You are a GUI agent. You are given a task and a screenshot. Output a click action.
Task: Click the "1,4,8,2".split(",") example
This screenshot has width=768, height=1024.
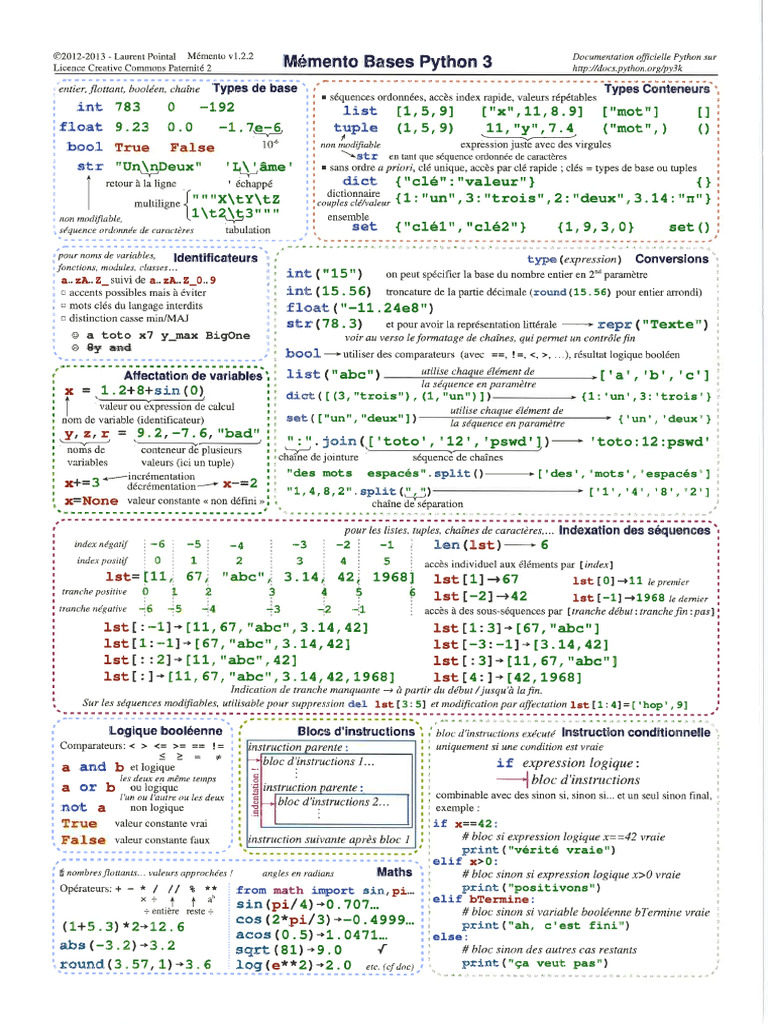pyautogui.click(x=359, y=491)
